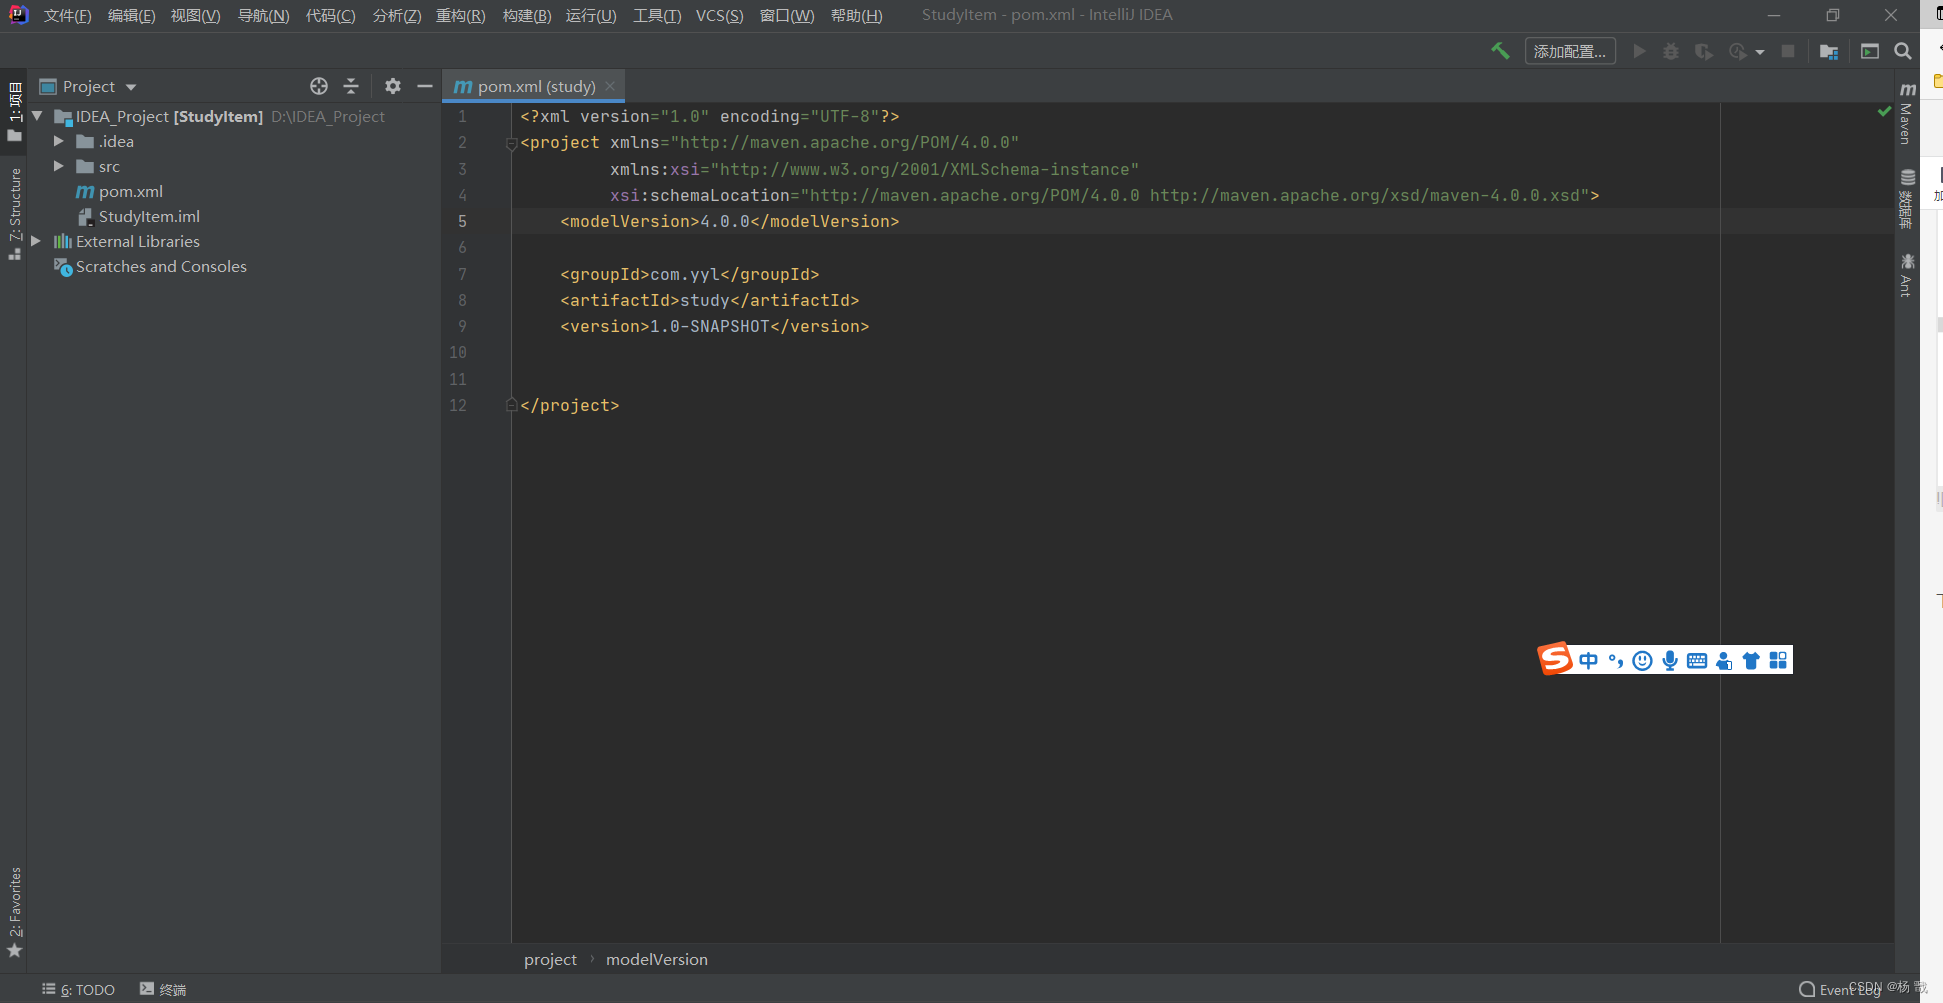Expand External Libraries node
Screen dimensions: 1943x1003
coord(37,241)
